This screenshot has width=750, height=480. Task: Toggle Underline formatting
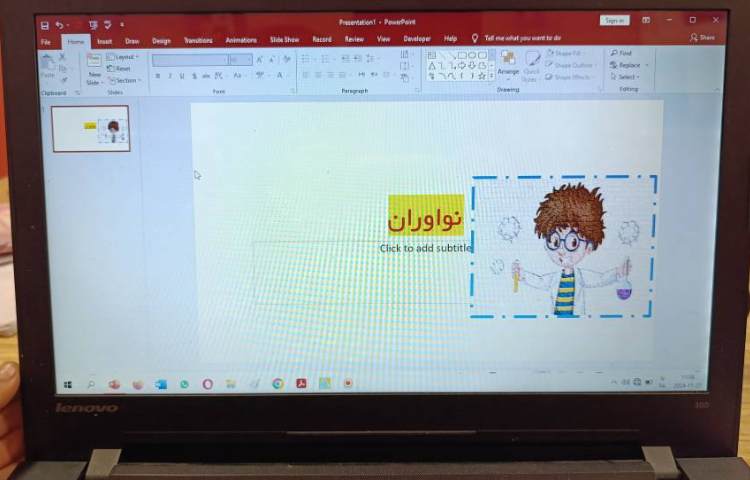click(182, 76)
